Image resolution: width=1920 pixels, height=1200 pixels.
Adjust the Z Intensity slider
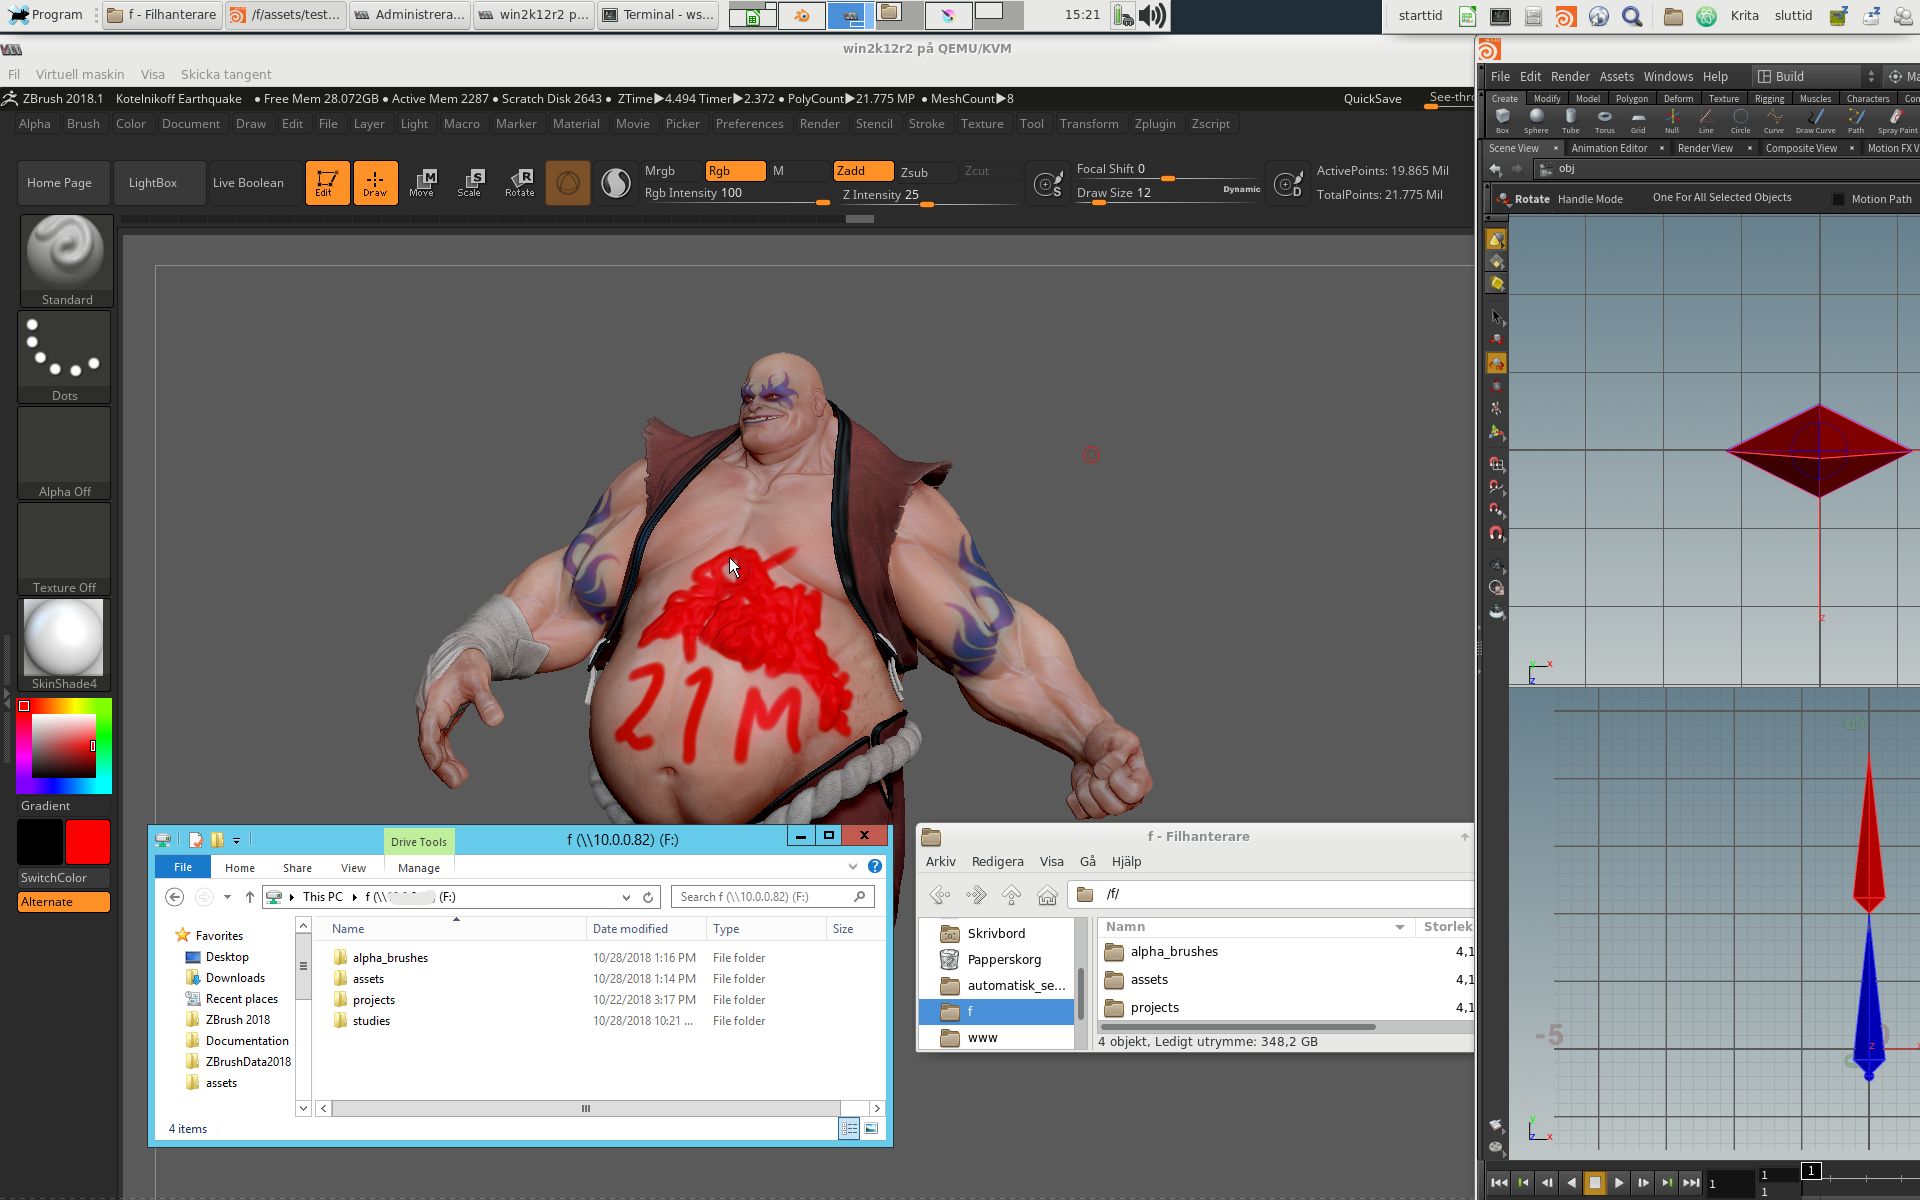(927, 195)
